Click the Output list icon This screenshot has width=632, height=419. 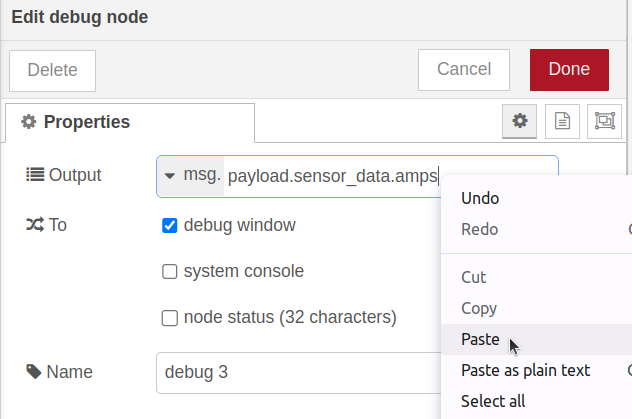(x=35, y=175)
